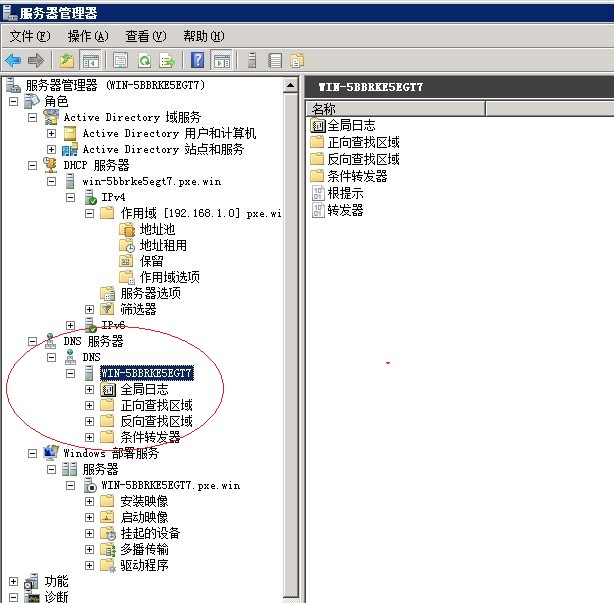This screenshot has height=603, width=614.
Task: Expand Active Directory 用户和计算机 node
Action: point(52,133)
